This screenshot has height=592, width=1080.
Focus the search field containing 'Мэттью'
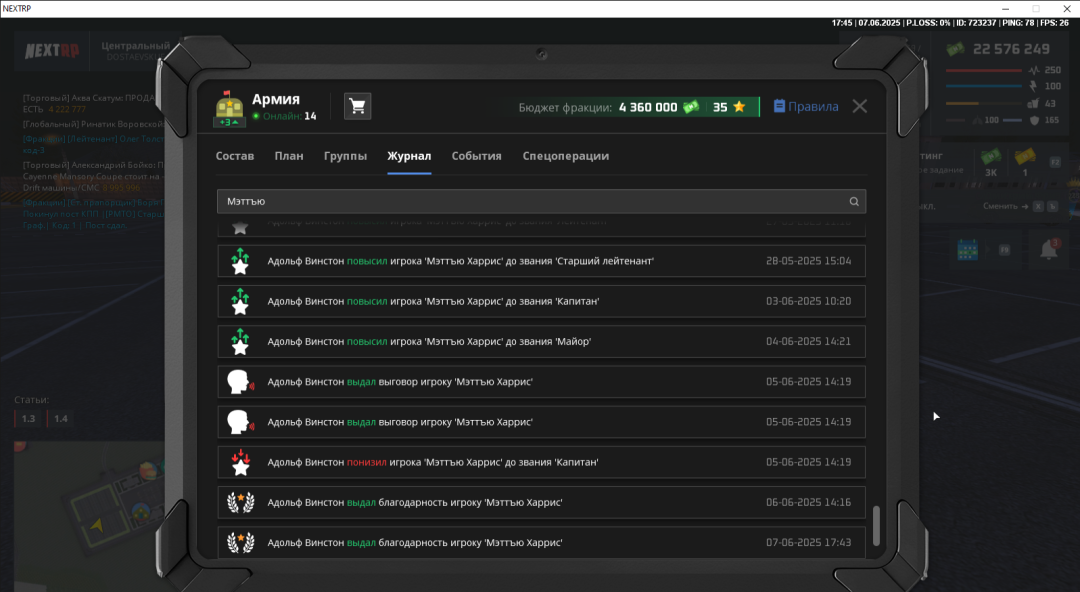[530, 202]
